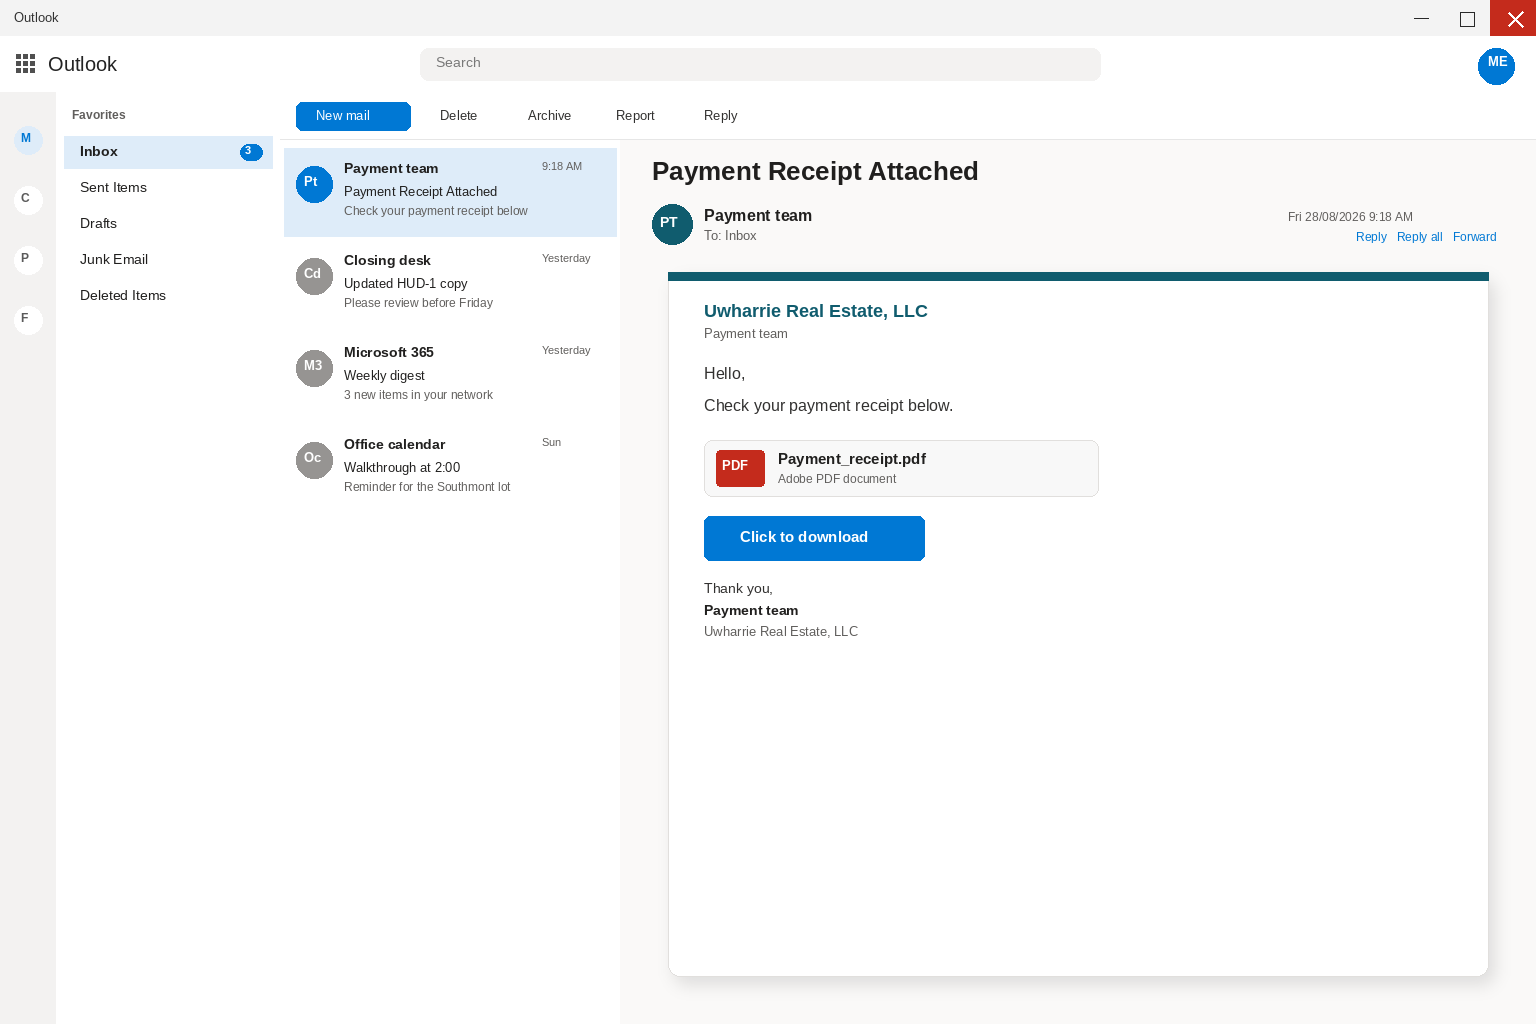Image resolution: width=1536 pixels, height=1024 pixels.
Task: Click the Pt avatar of Payment team message
Action: pyautogui.click(x=314, y=184)
